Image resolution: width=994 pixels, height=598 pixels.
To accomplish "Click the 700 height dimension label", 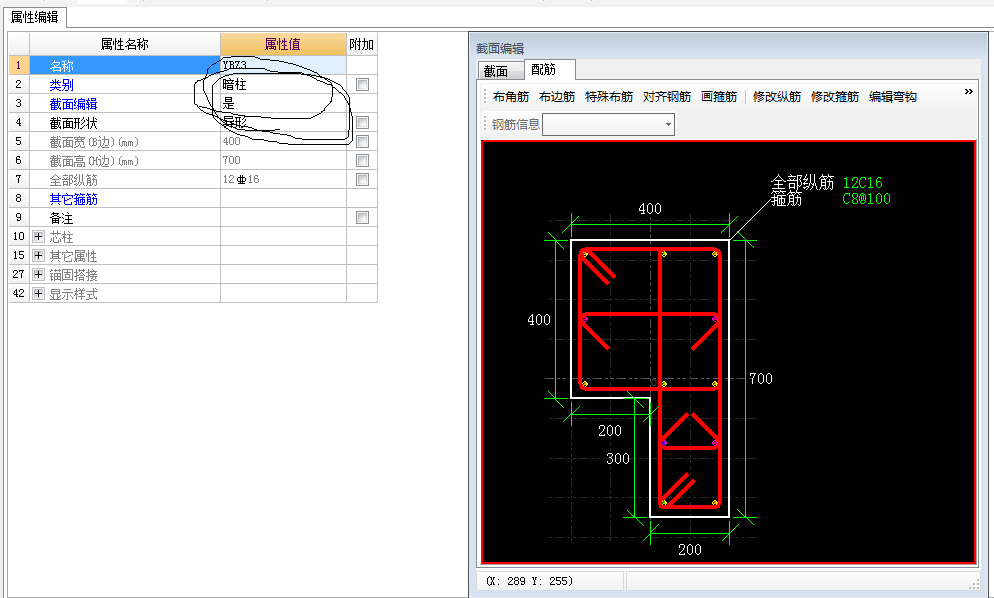I will click(761, 379).
